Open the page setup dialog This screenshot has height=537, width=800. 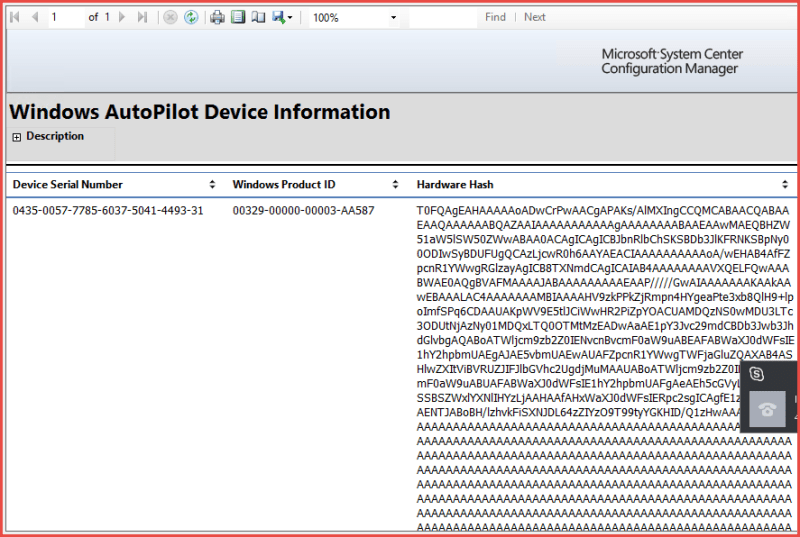click(257, 17)
